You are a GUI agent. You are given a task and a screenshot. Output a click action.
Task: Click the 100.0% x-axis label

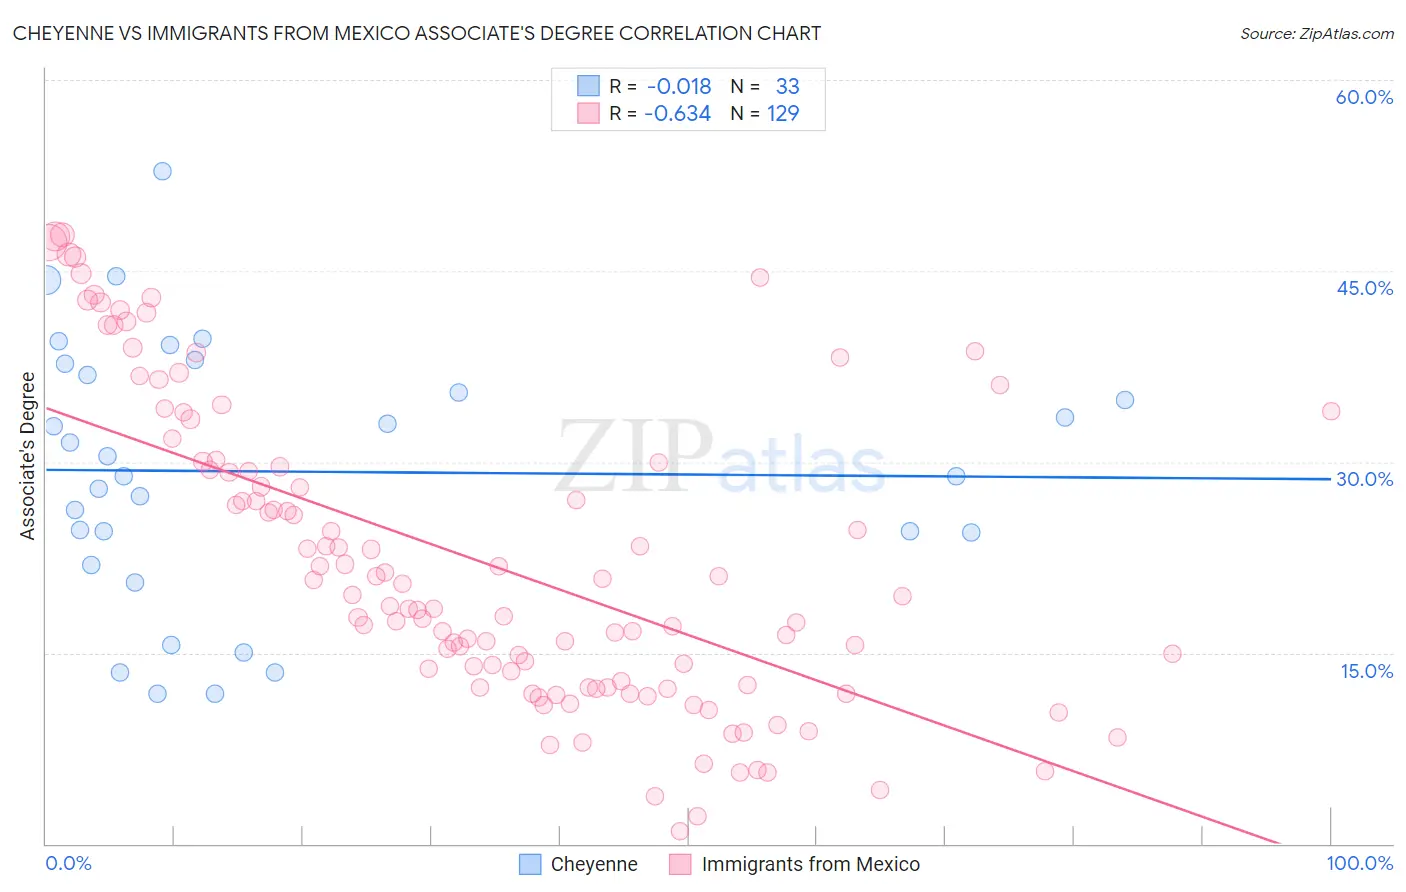click(x=1360, y=863)
